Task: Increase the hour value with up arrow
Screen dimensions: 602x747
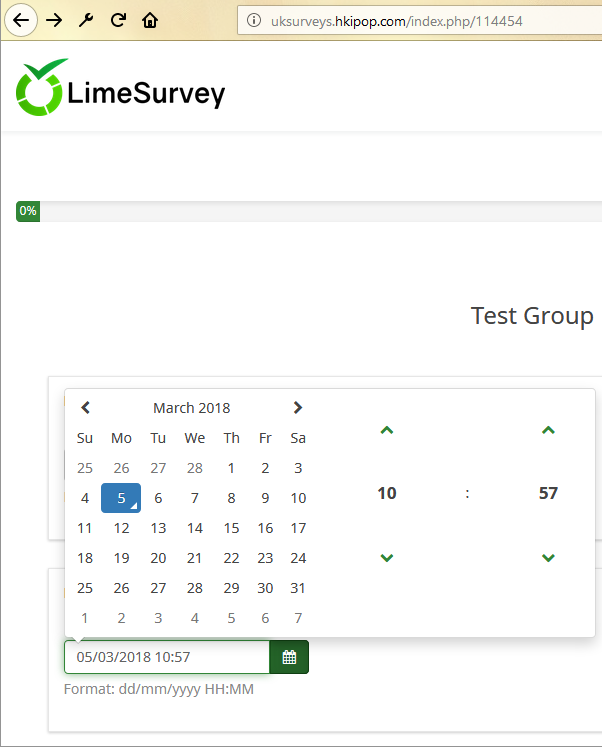Action: coord(387,431)
